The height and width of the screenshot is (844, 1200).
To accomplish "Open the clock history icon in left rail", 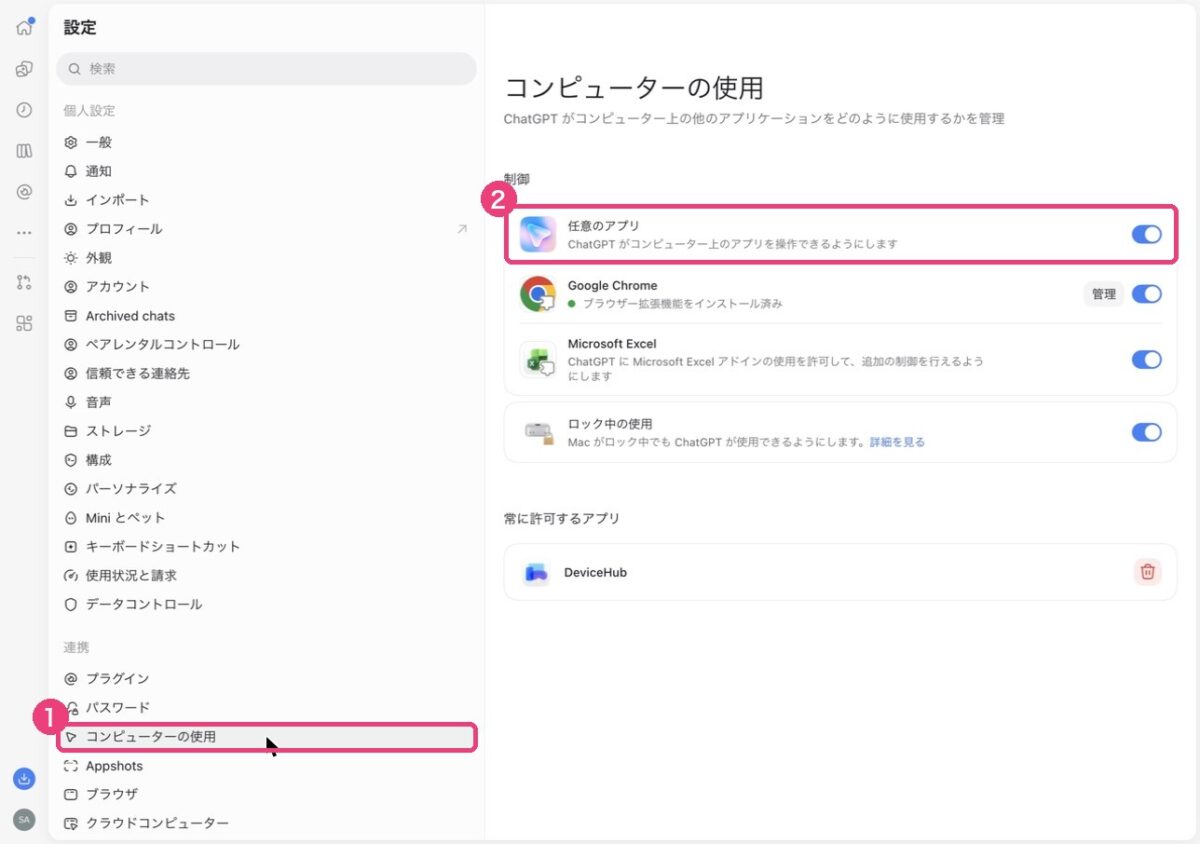I will [x=24, y=110].
